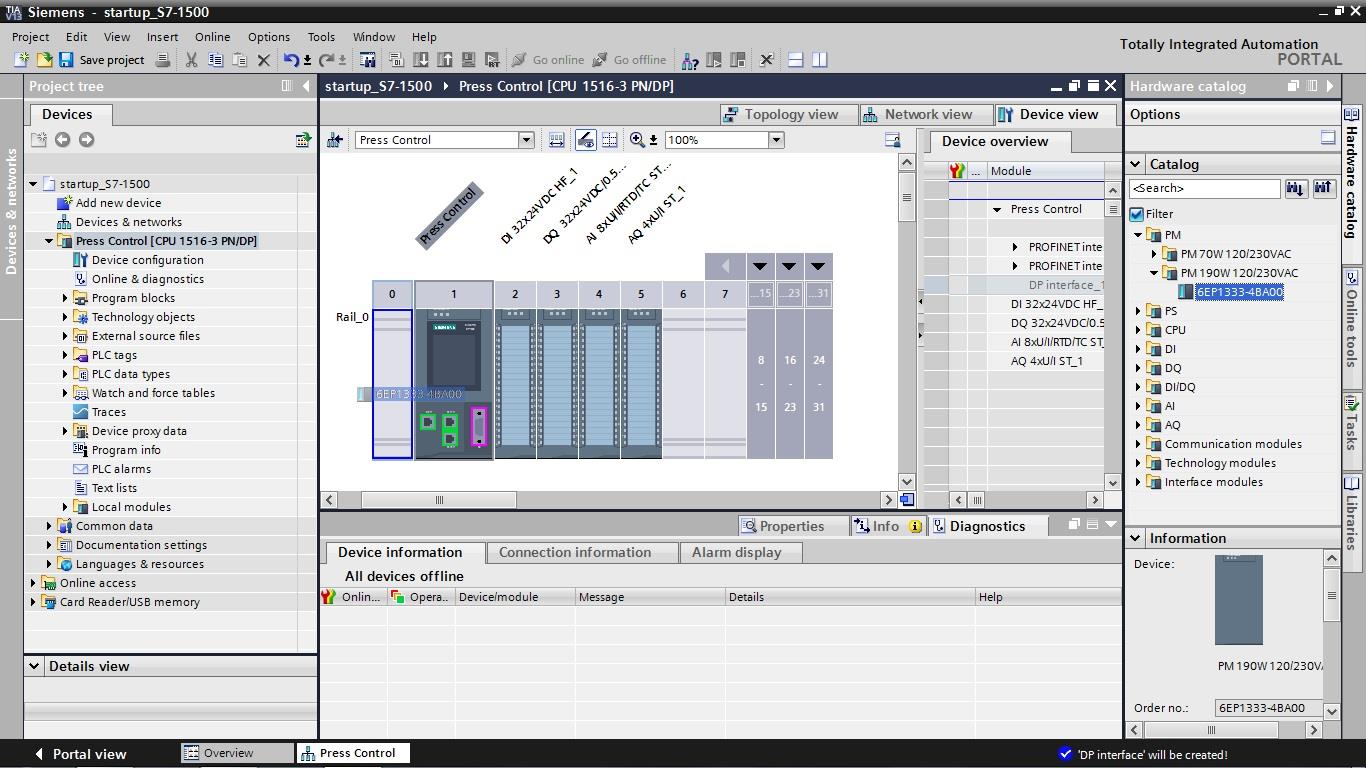Switch to Network view tab
This screenshot has width=1366, height=768.
pyautogui.click(x=925, y=114)
